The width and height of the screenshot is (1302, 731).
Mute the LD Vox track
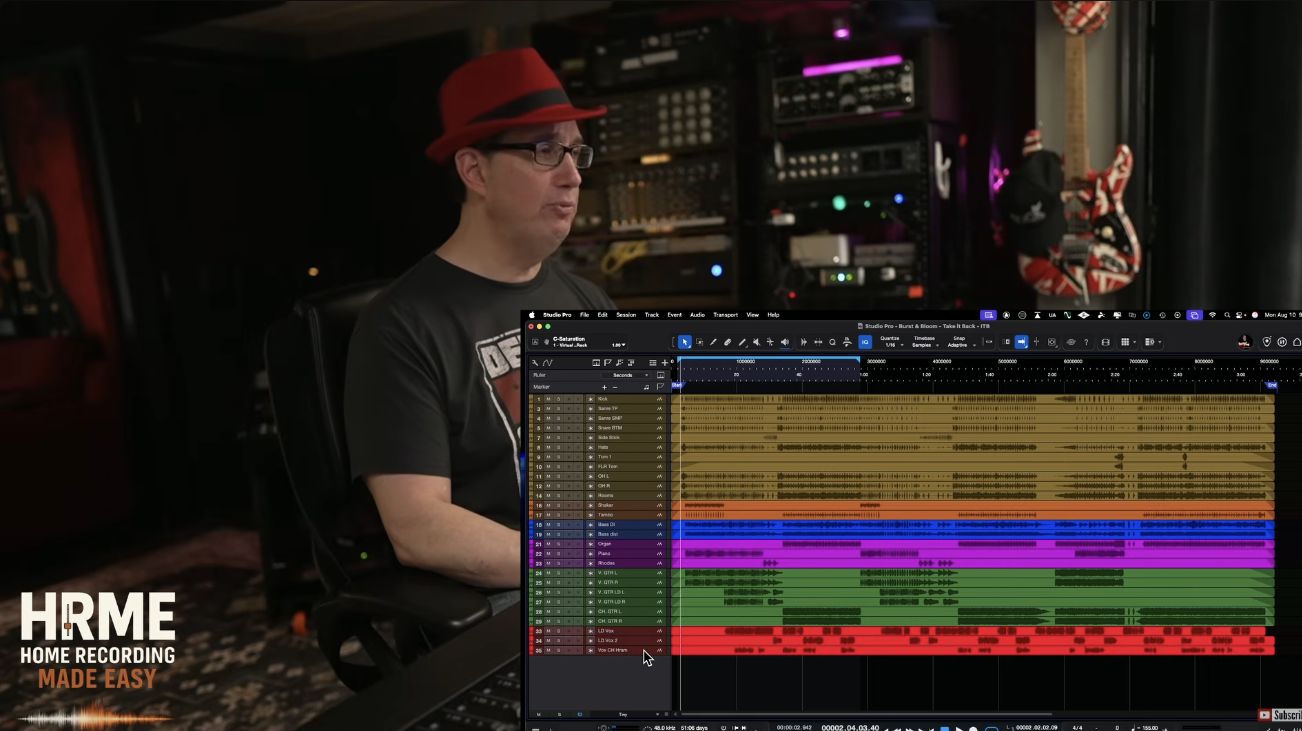548,631
